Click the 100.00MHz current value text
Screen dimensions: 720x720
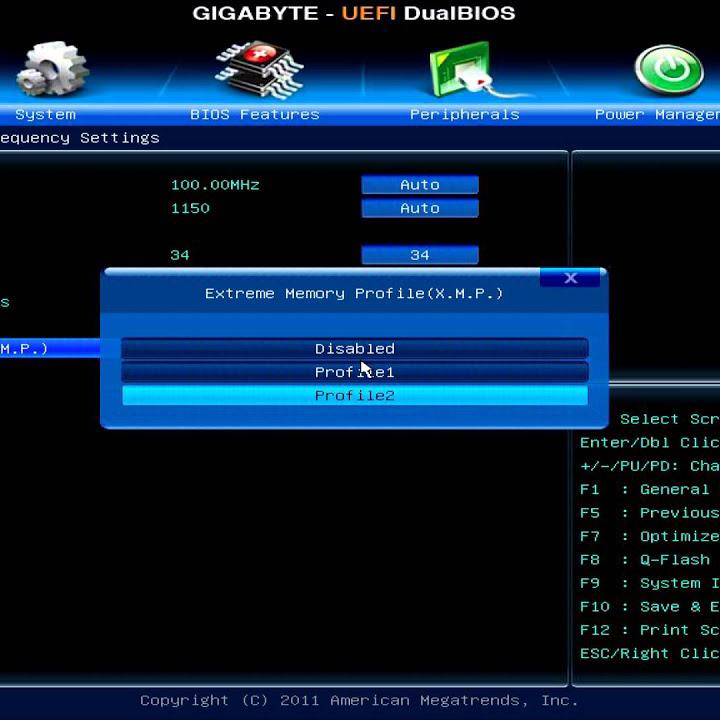[x=215, y=185]
